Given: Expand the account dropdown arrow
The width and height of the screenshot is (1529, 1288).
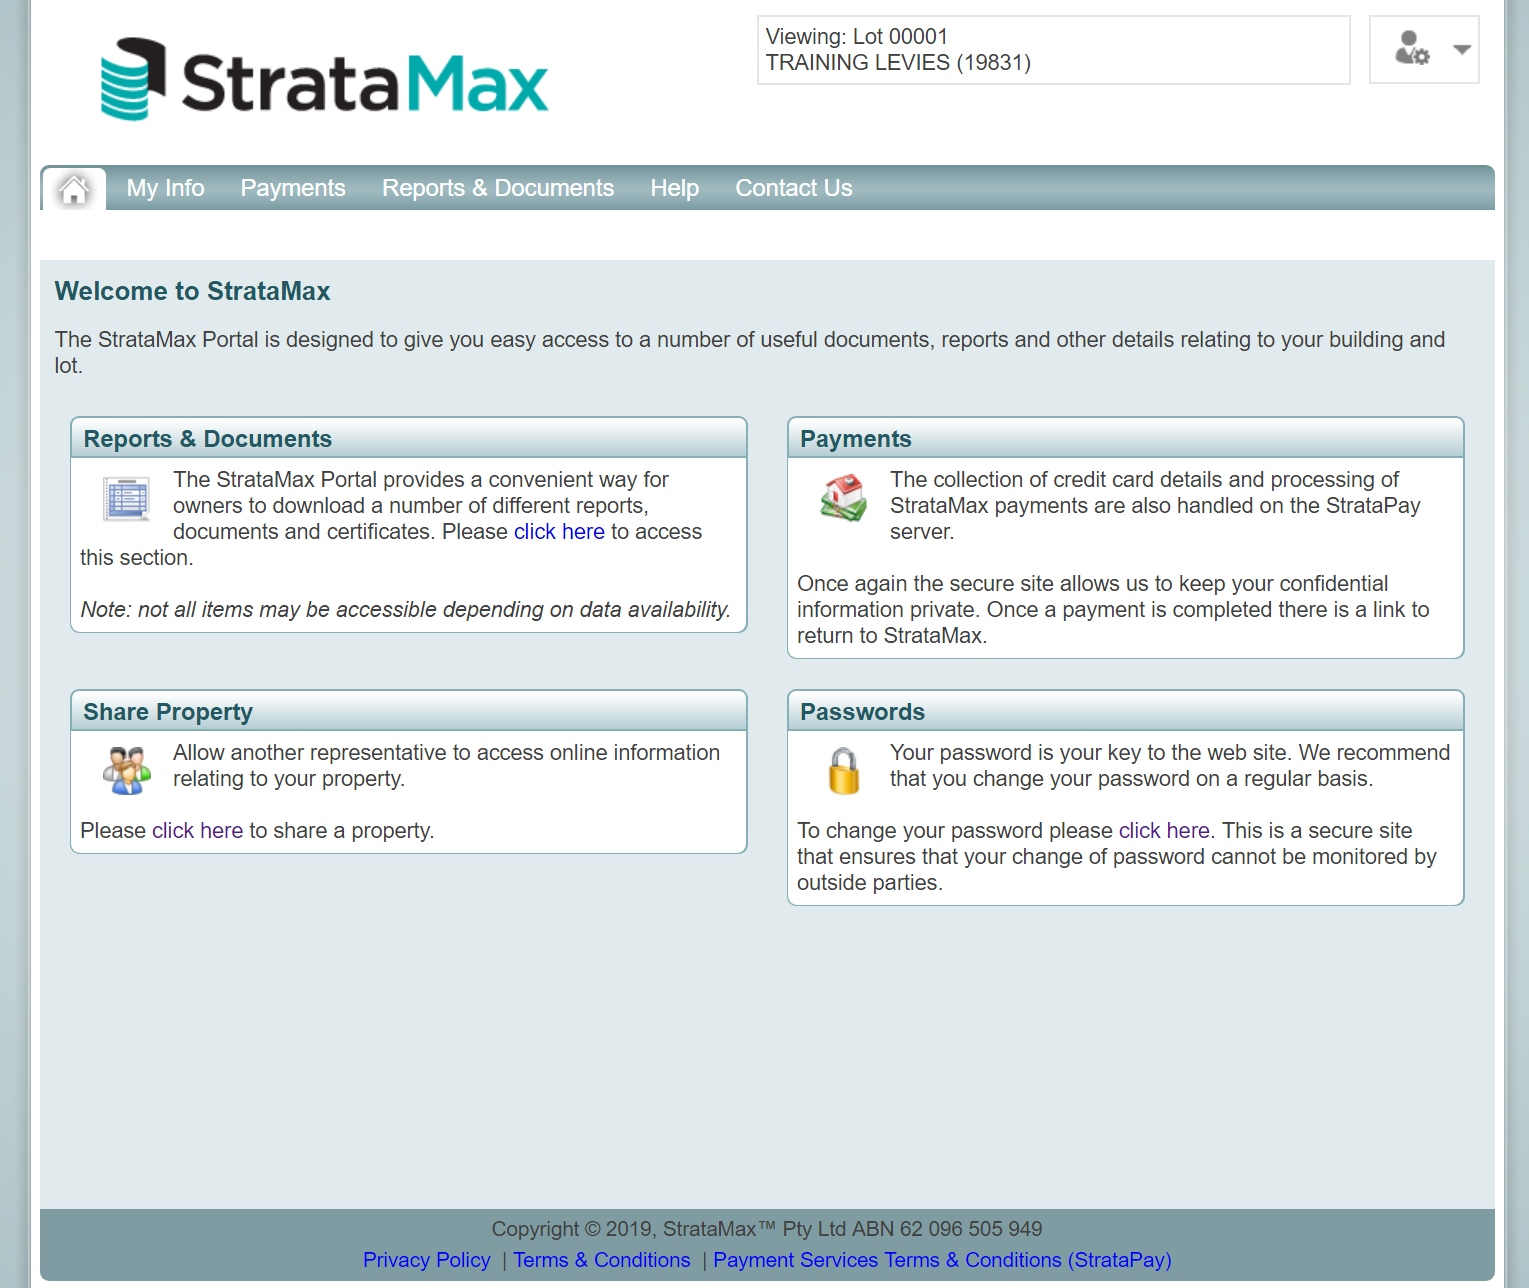Looking at the screenshot, I should tap(1462, 49).
